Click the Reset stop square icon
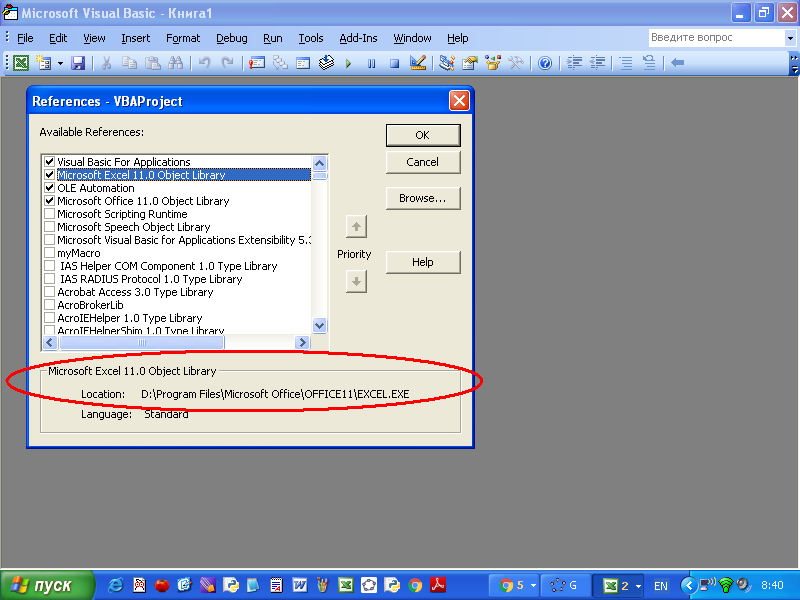This screenshot has height=600, width=800. tap(394, 63)
